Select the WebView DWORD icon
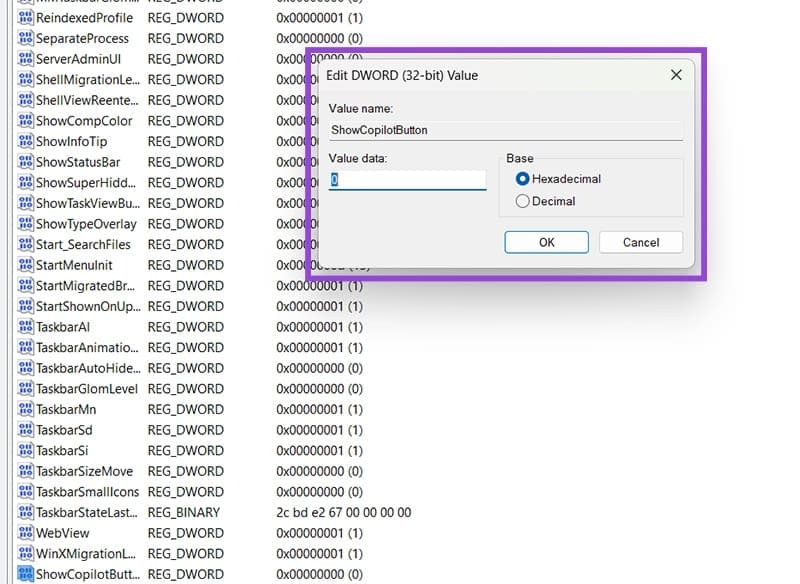800x584 pixels. click(x=26, y=533)
